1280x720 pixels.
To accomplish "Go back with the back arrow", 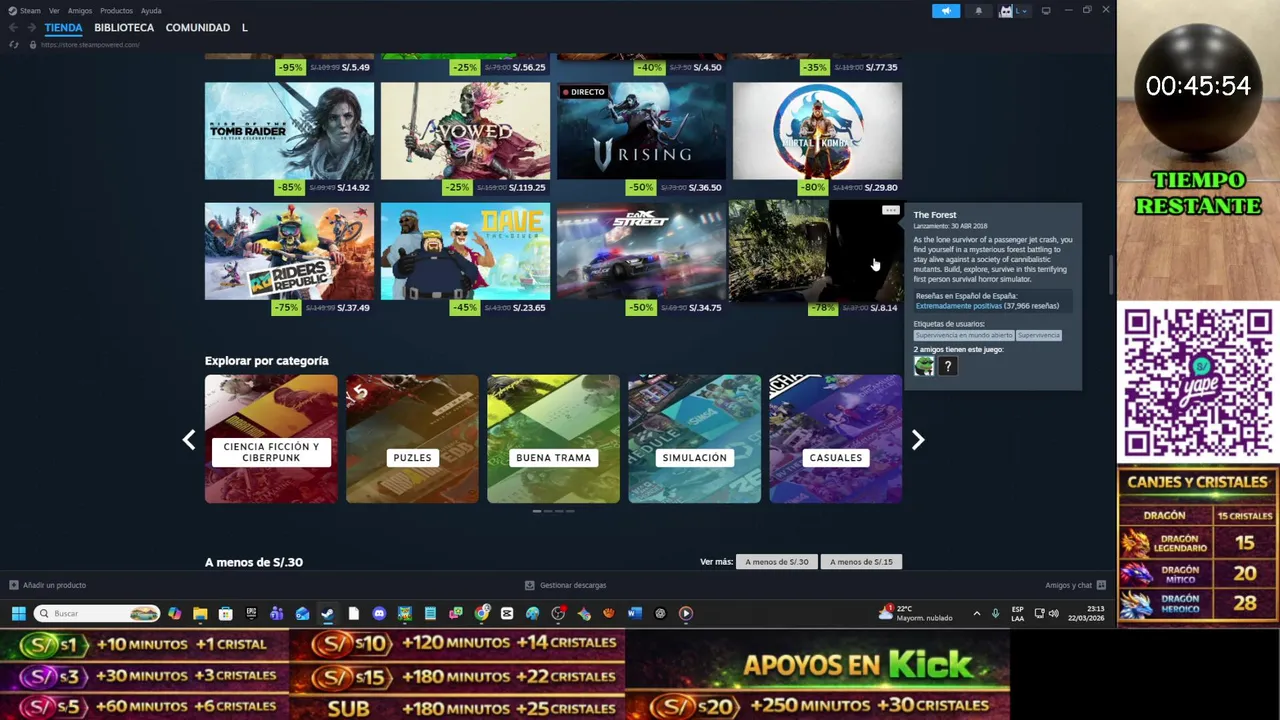I will 13,28.
